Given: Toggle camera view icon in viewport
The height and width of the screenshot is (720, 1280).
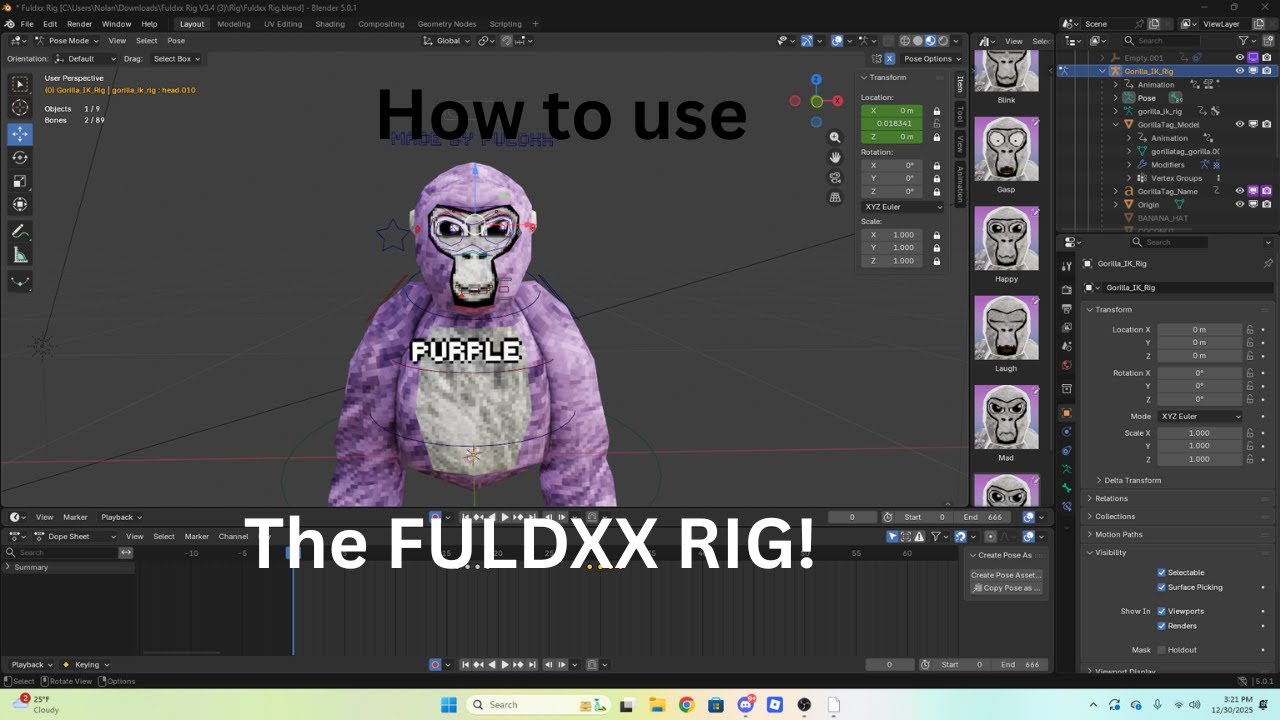Looking at the screenshot, I should point(835,178).
